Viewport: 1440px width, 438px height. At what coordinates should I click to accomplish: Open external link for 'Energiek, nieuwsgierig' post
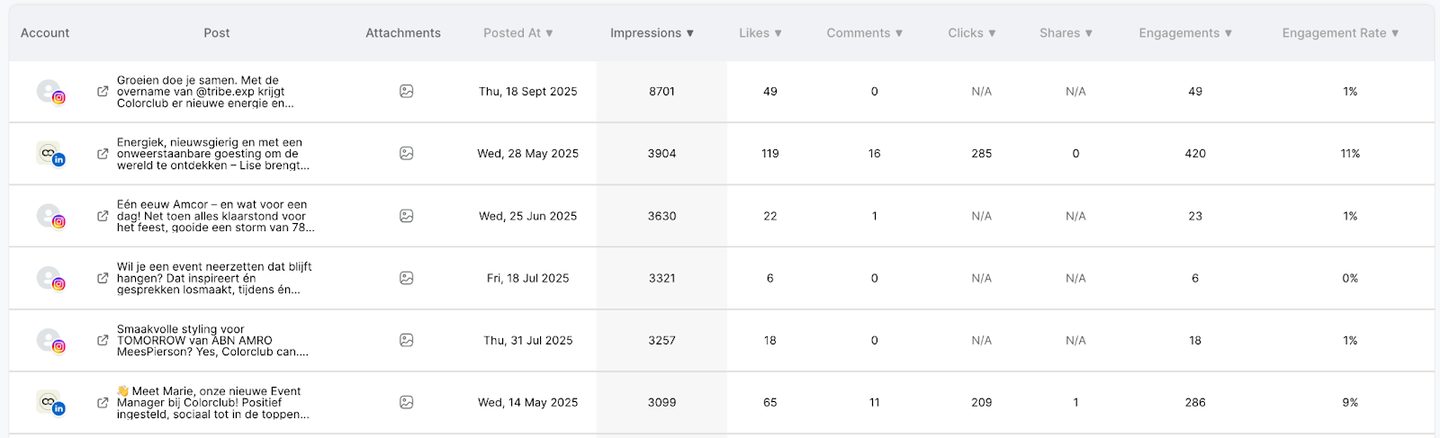pos(103,154)
